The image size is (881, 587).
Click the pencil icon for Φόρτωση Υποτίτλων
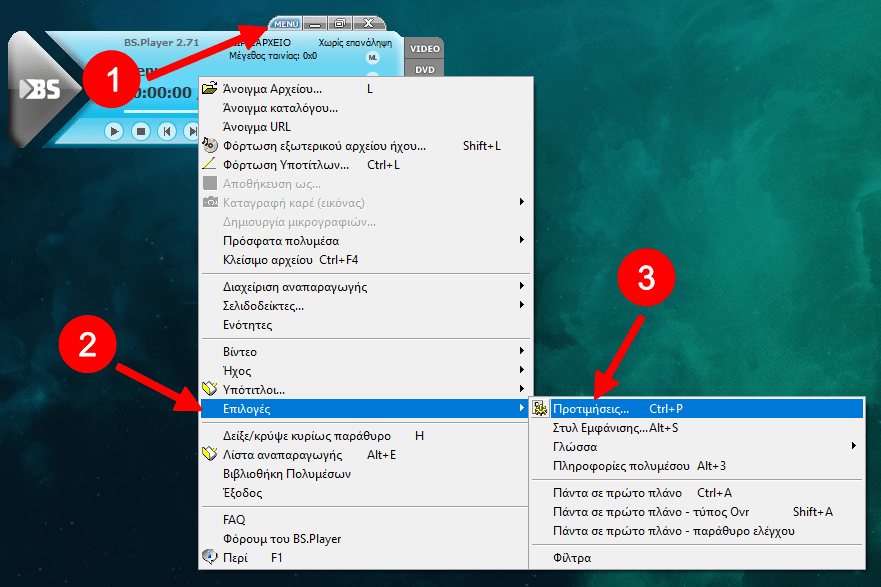[210, 165]
